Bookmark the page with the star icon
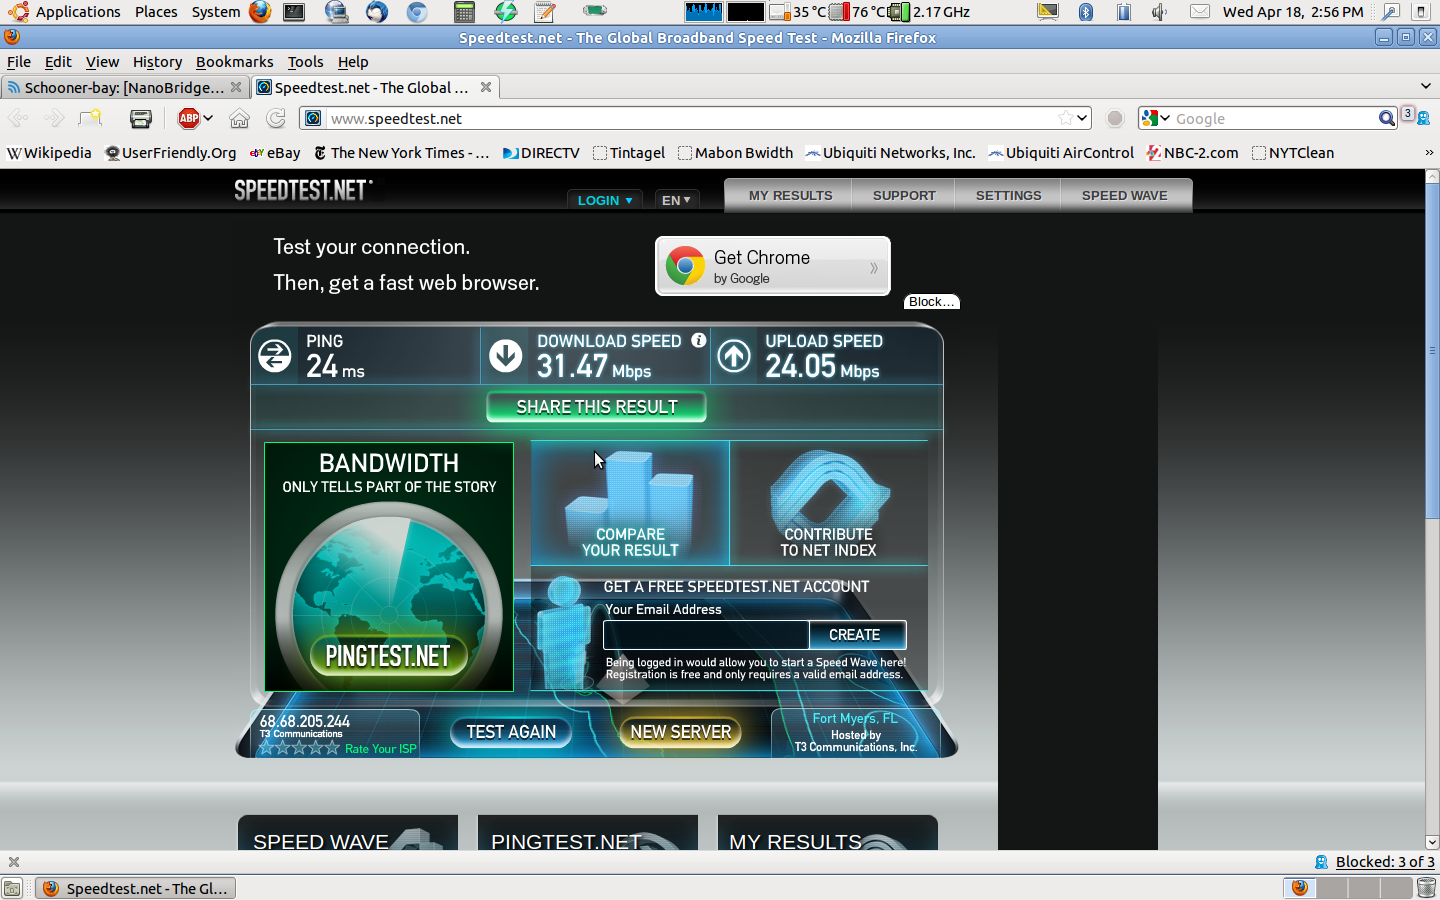The width and height of the screenshot is (1440, 900). click(x=1066, y=118)
